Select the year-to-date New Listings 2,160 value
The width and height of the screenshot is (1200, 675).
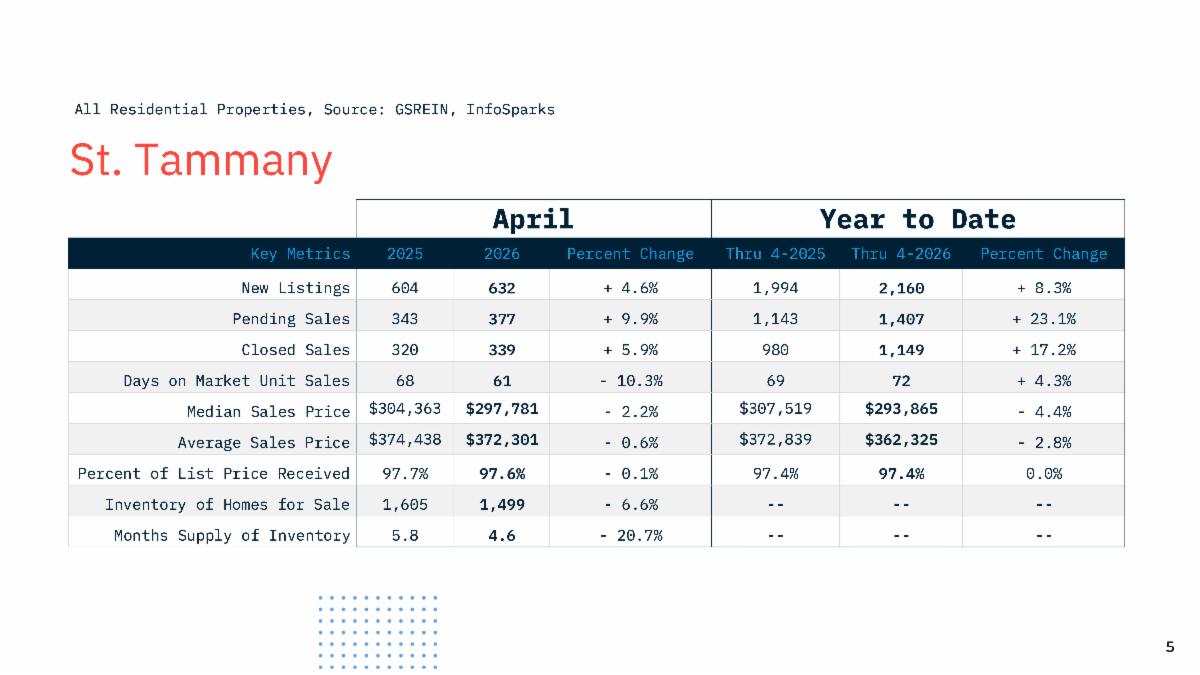point(901,288)
